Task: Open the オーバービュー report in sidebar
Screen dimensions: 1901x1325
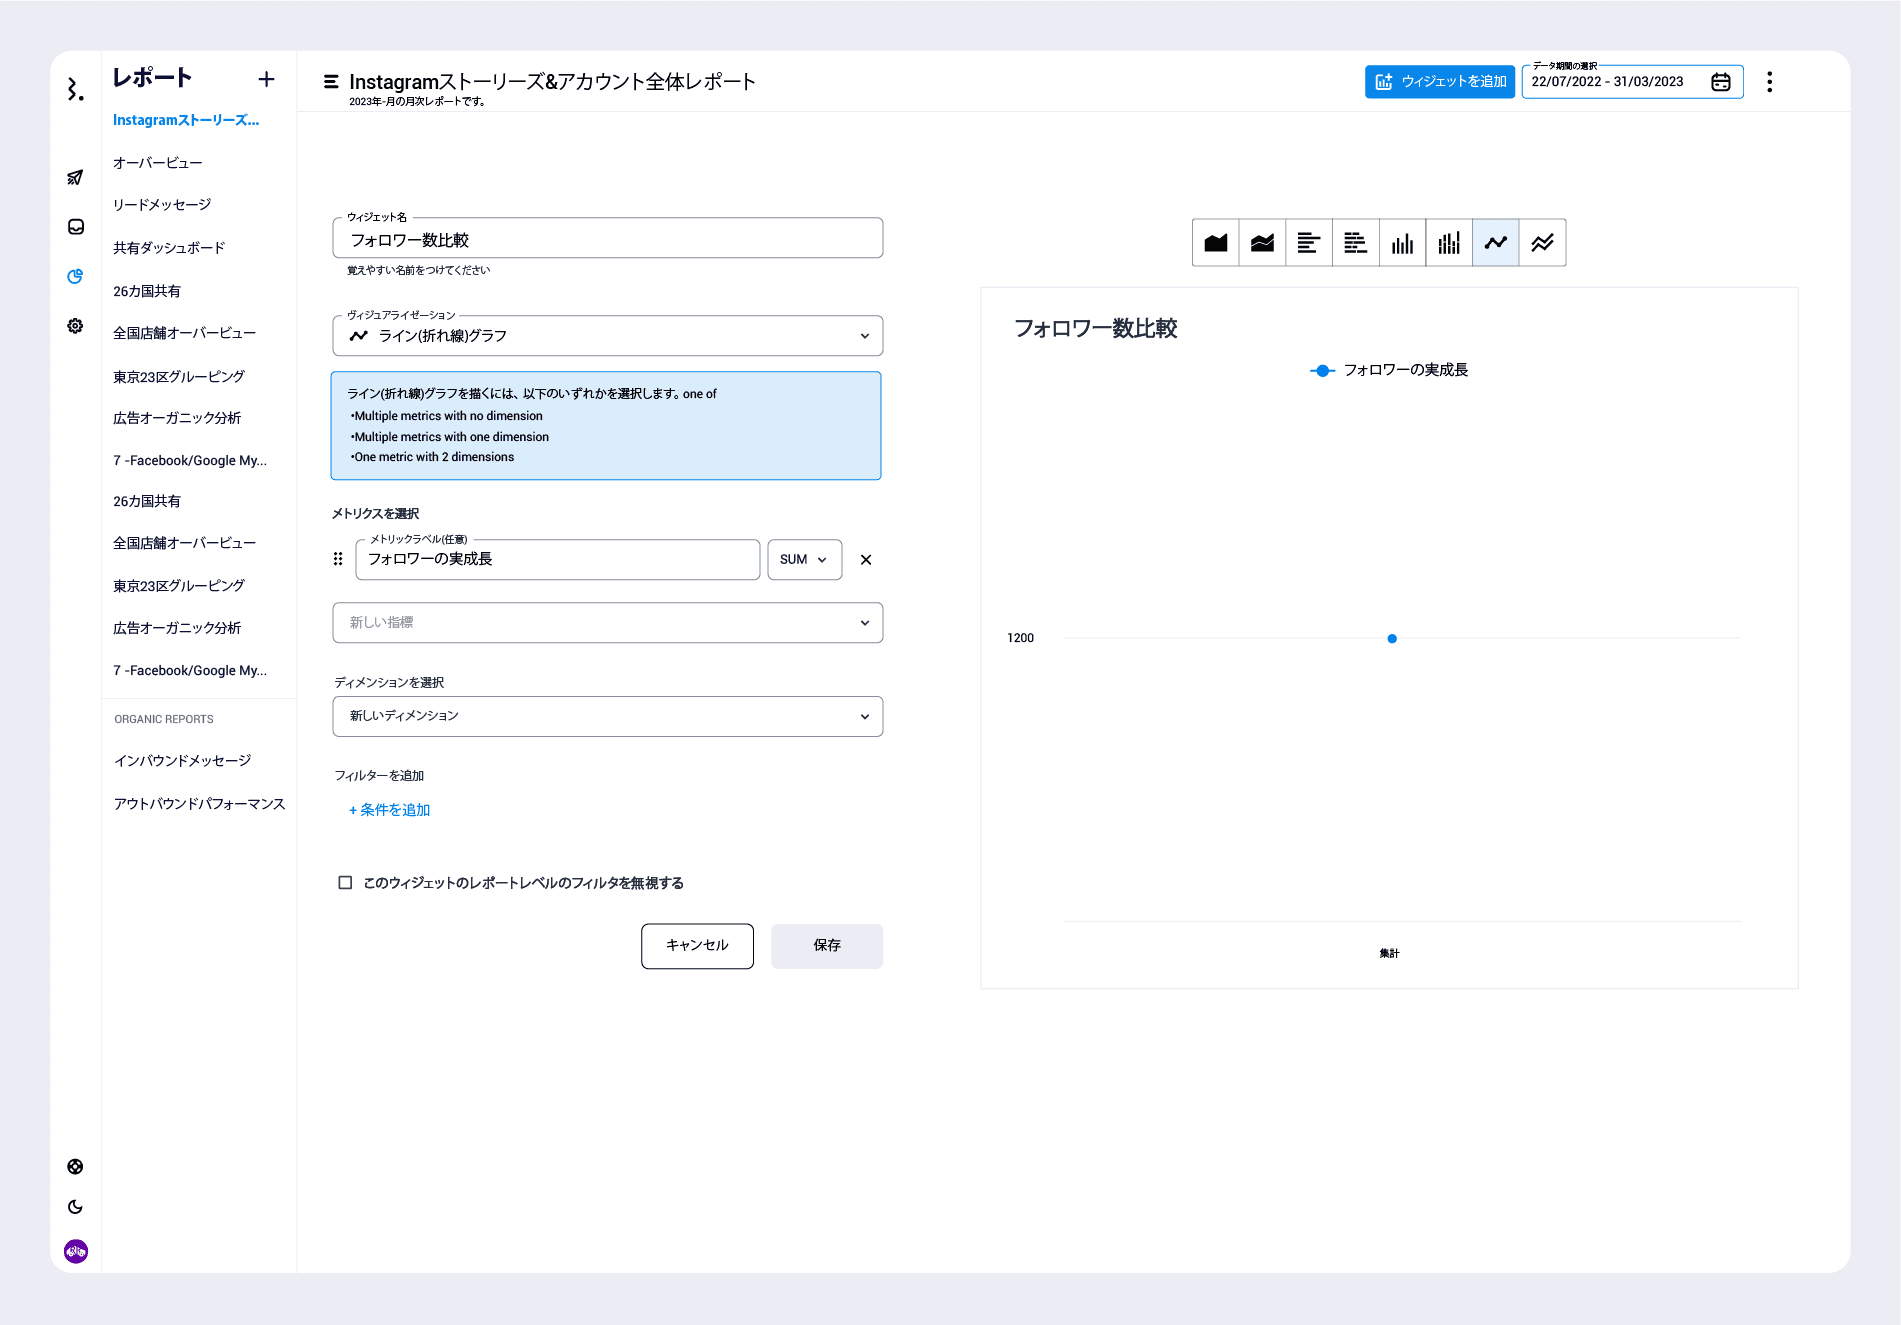Action: tap(158, 163)
